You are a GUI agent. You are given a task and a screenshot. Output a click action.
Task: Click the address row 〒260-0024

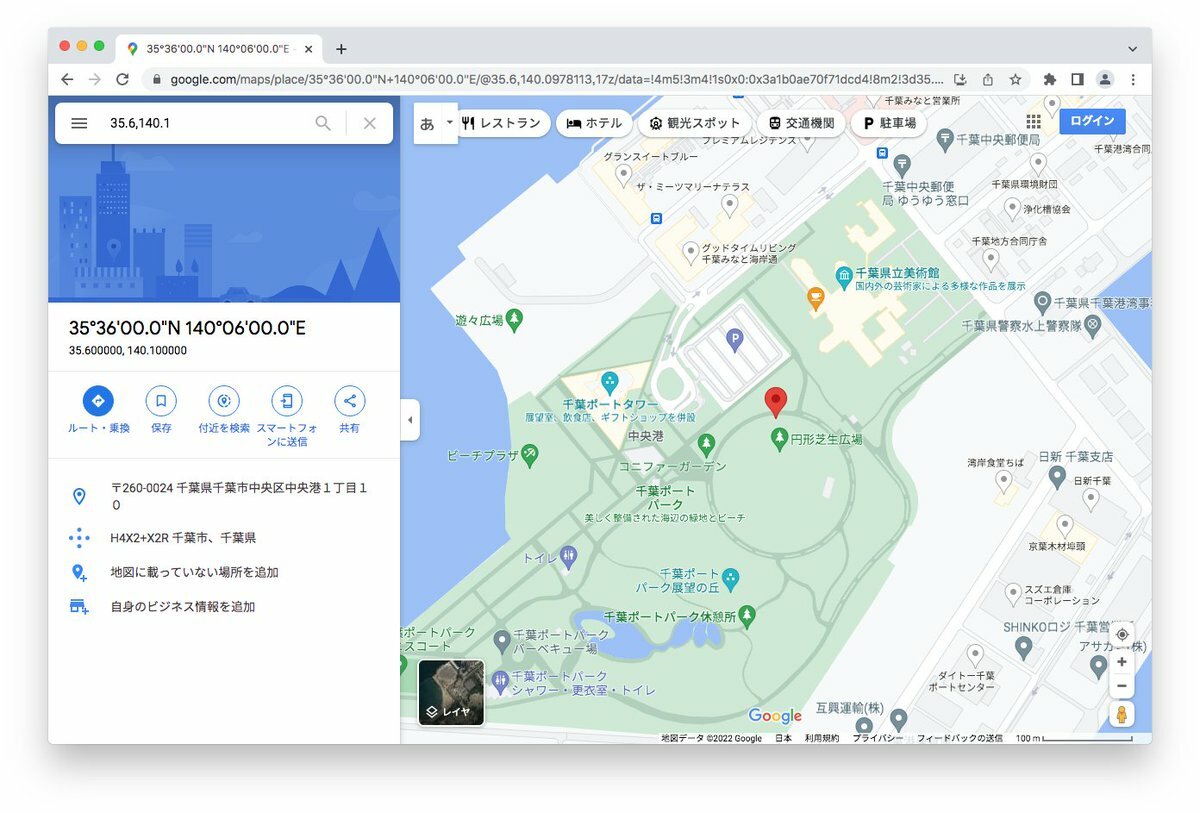224,496
